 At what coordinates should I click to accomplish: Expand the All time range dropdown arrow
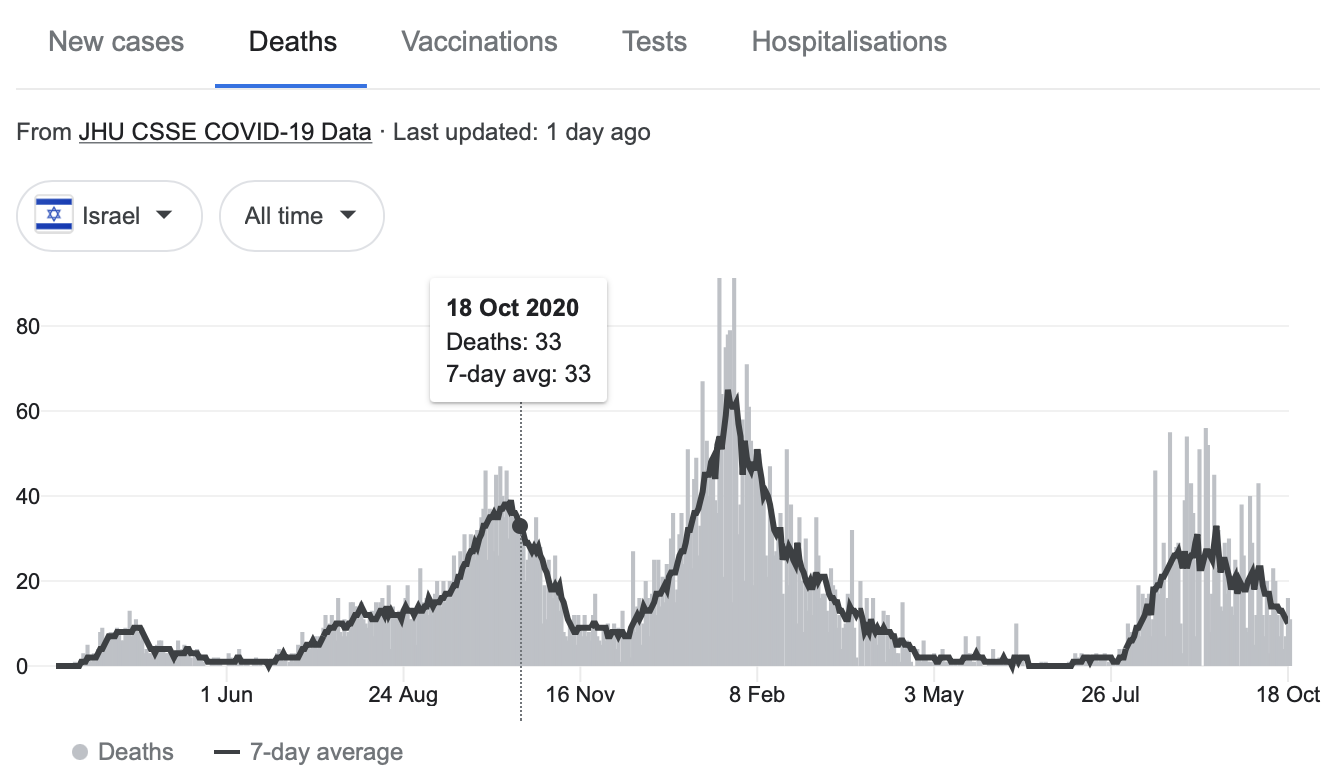(348, 215)
